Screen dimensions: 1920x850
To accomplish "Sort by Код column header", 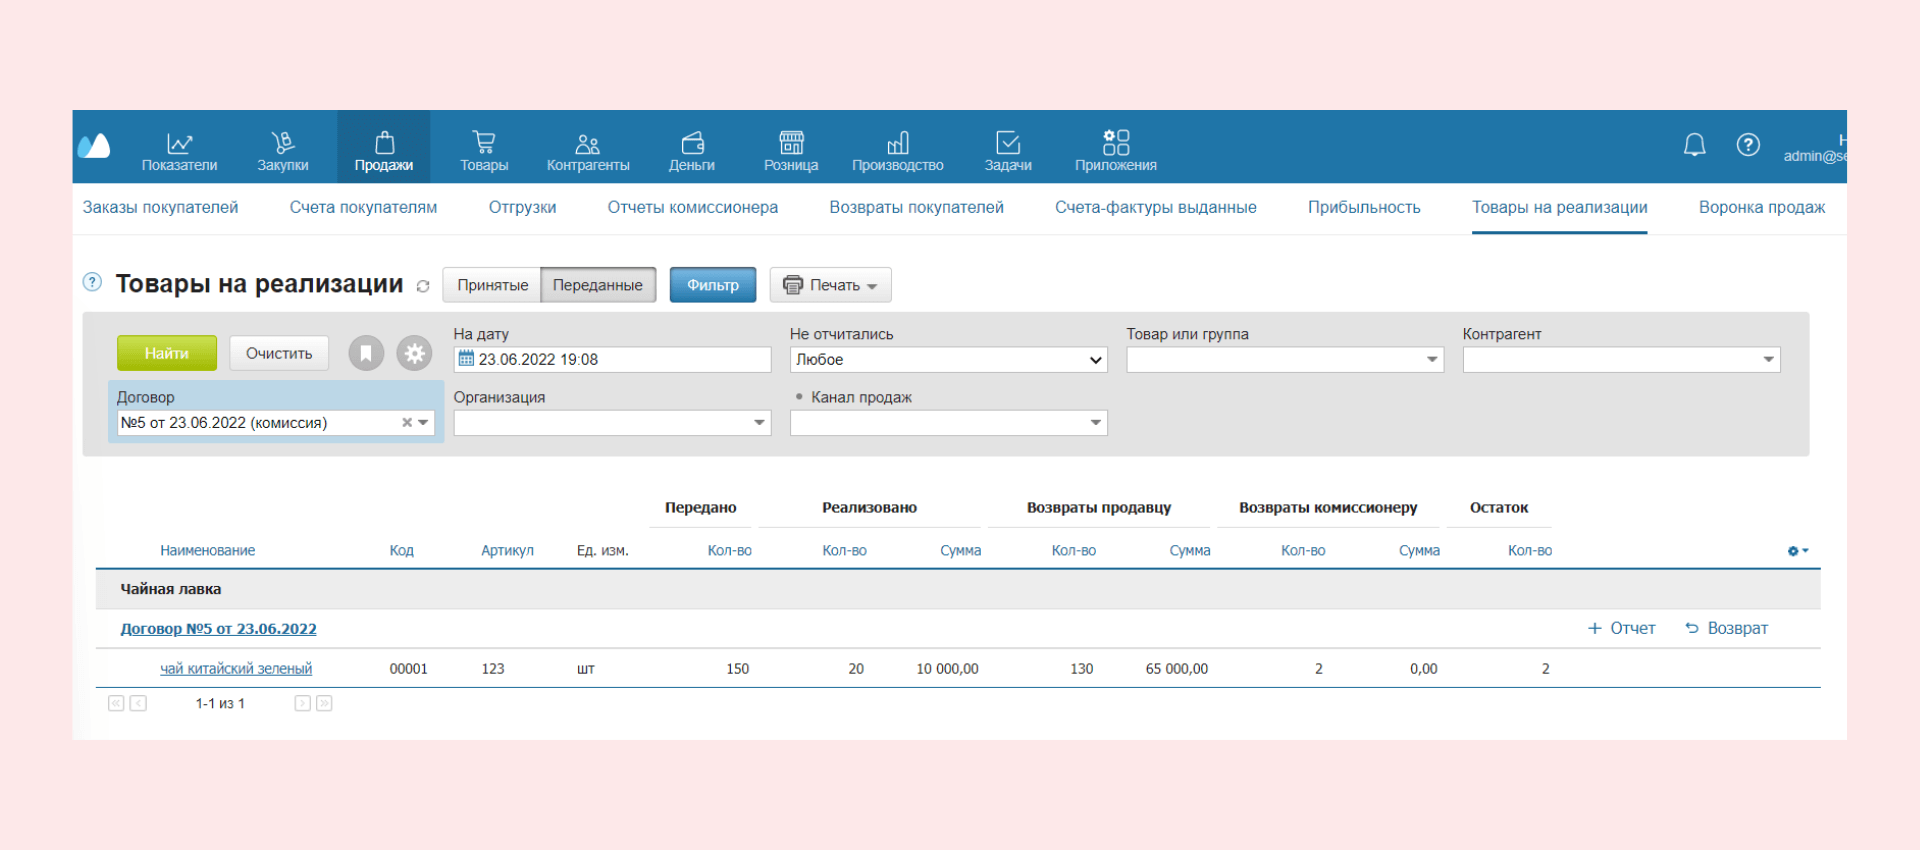I will (401, 551).
